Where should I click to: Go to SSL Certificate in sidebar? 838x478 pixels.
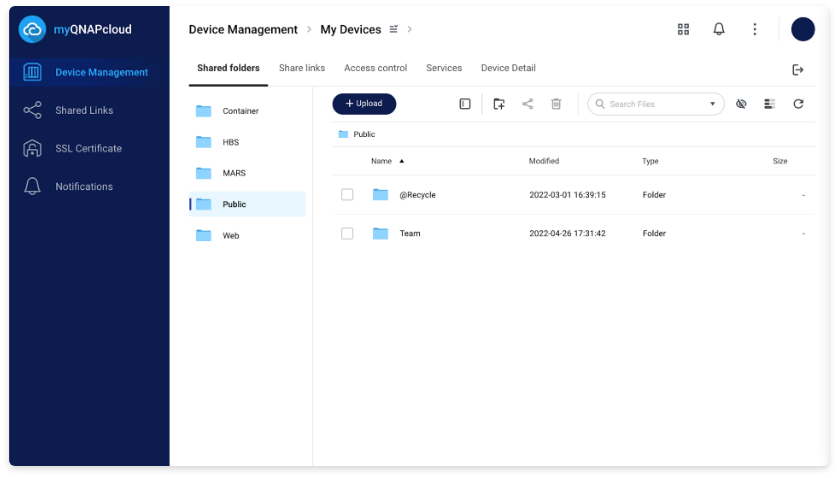click(88, 148)
